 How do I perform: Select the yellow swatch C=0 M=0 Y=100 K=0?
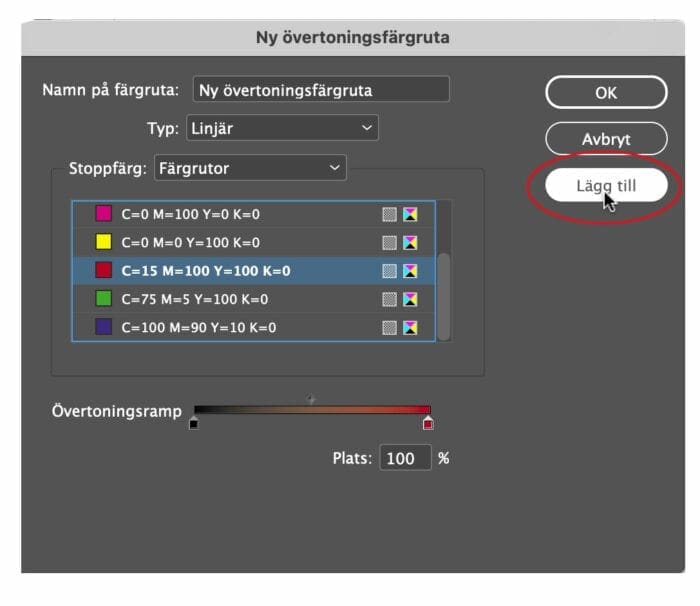253,242
